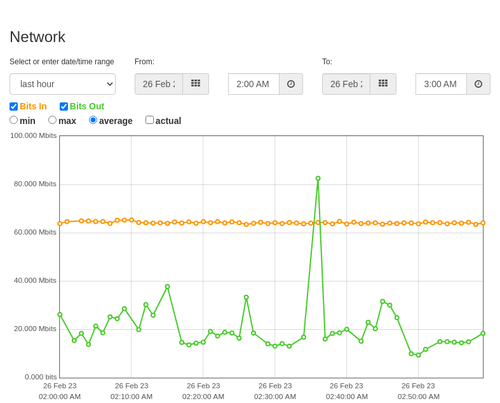Open the To time clock icon
The width and height of the screenshot is (500, 403).
478,84
